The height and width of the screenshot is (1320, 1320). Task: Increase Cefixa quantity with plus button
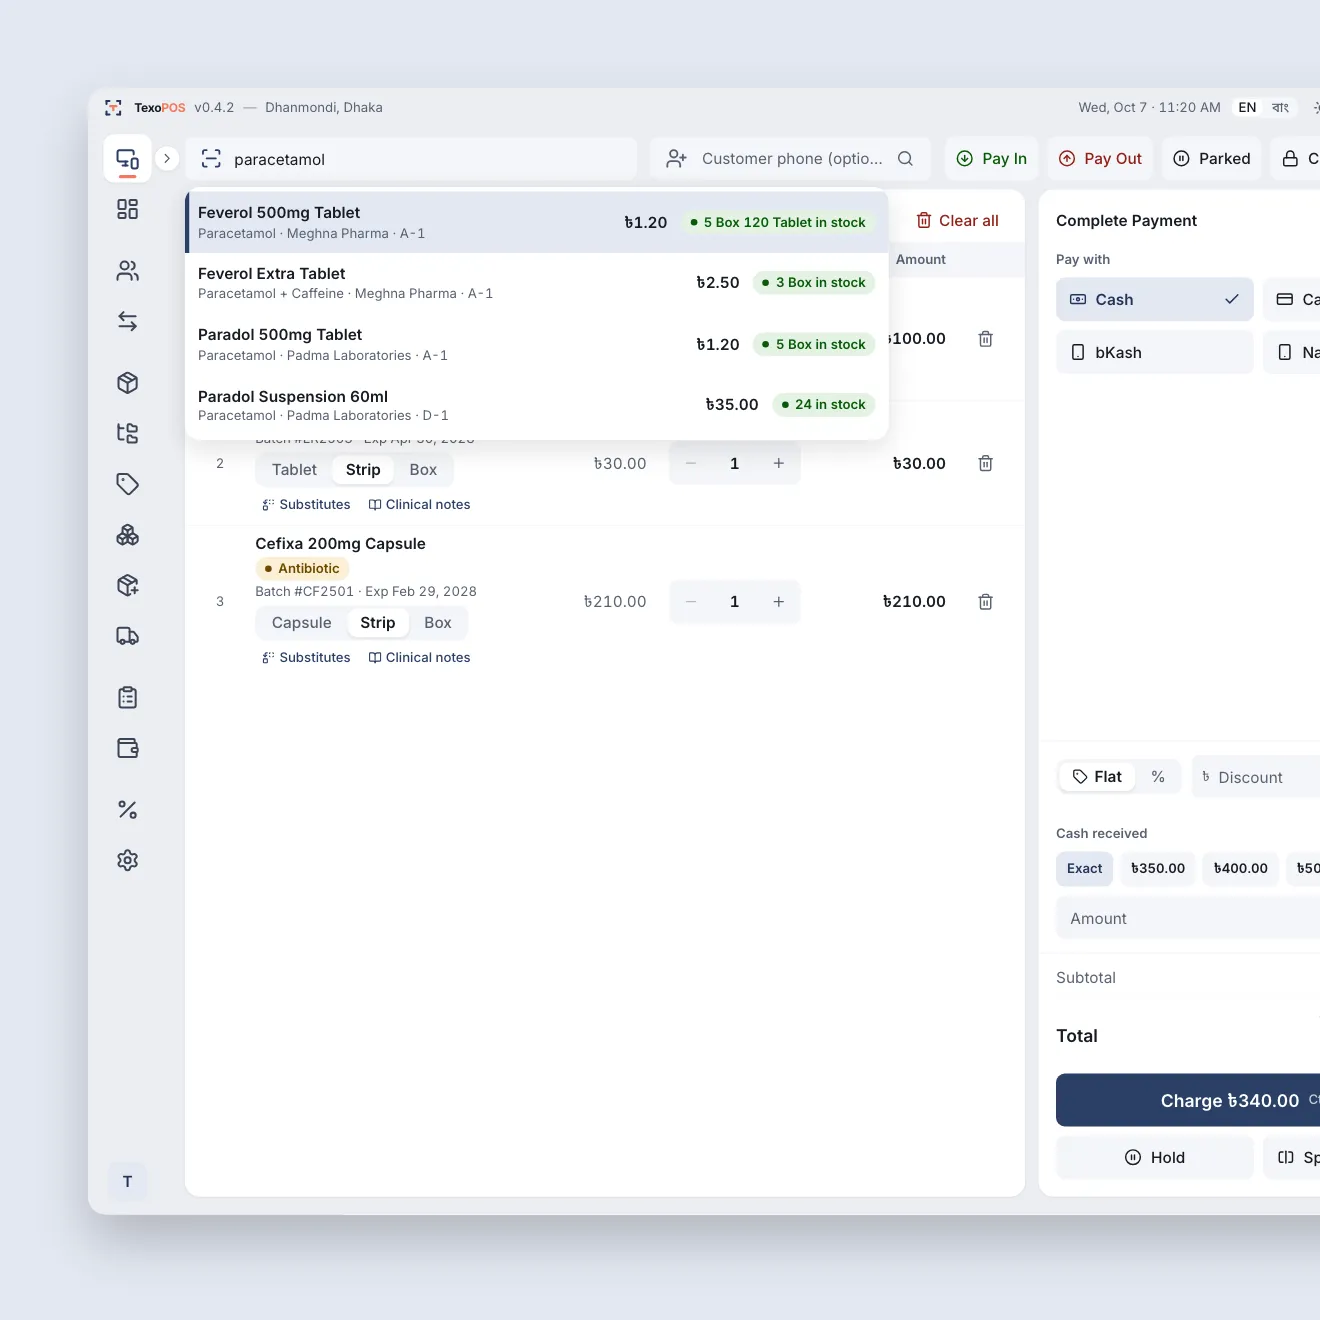(778, 601)
